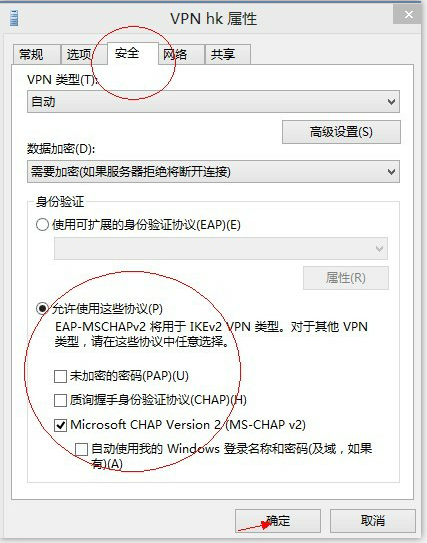
Task: Enable automatic Windows login name checkbox
Action: tap(81, 449)
